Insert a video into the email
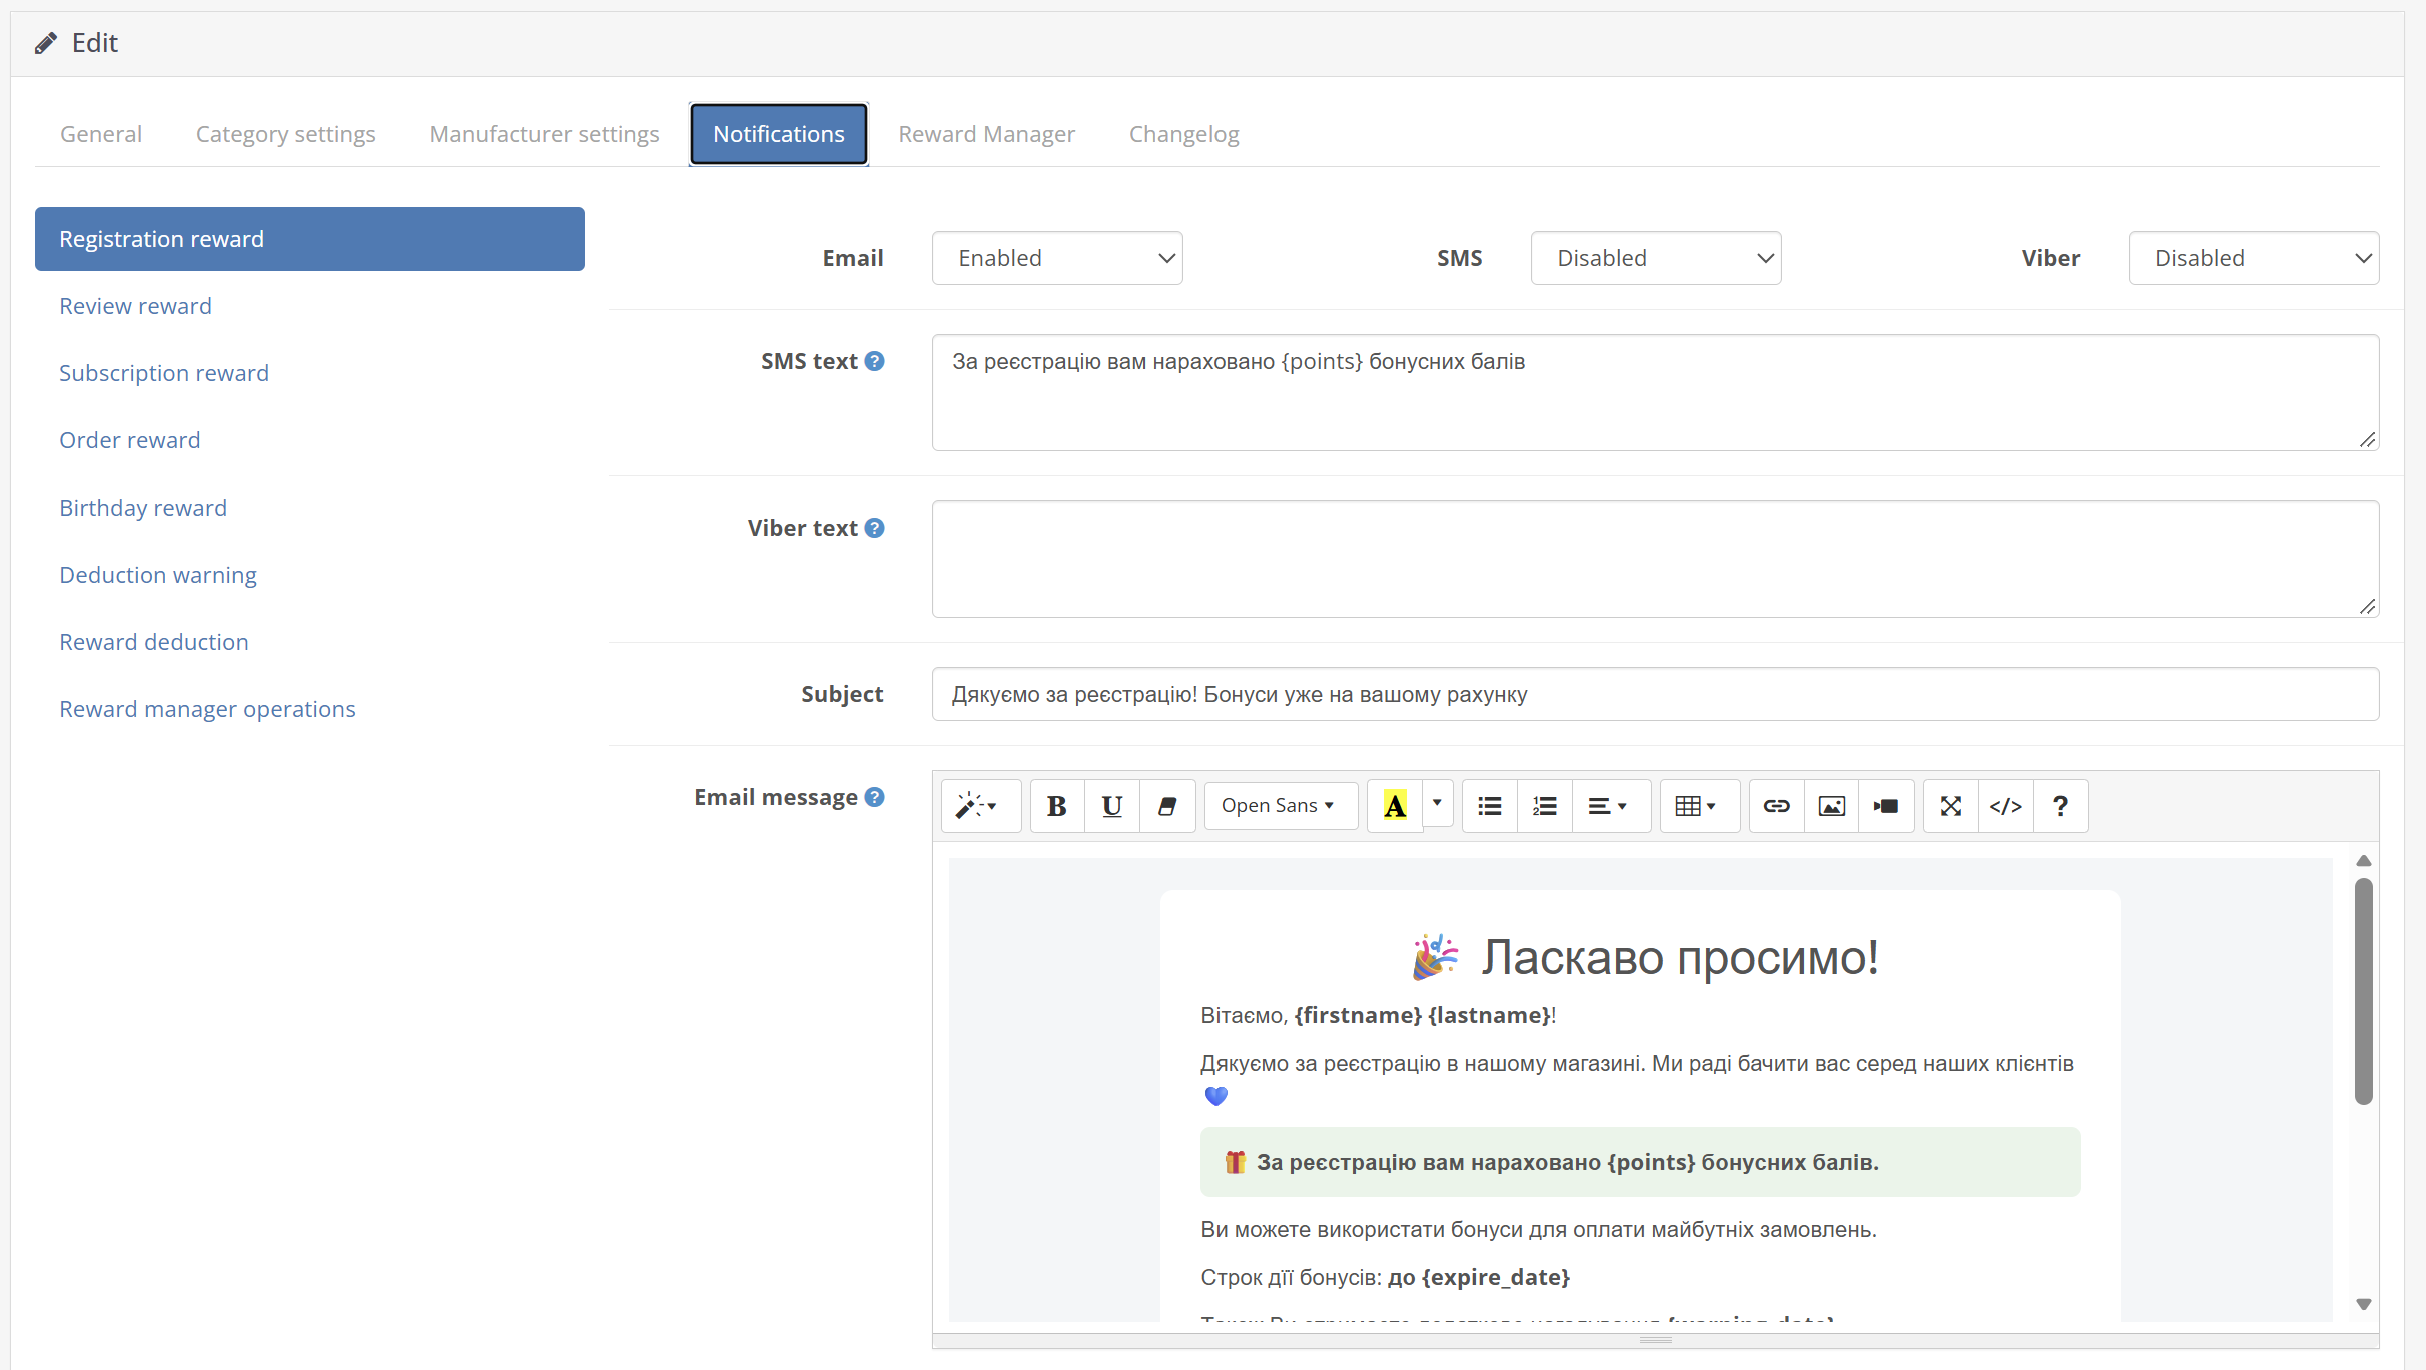This screenshot has width=2426, height=1370. click(x=1887, y=806)
